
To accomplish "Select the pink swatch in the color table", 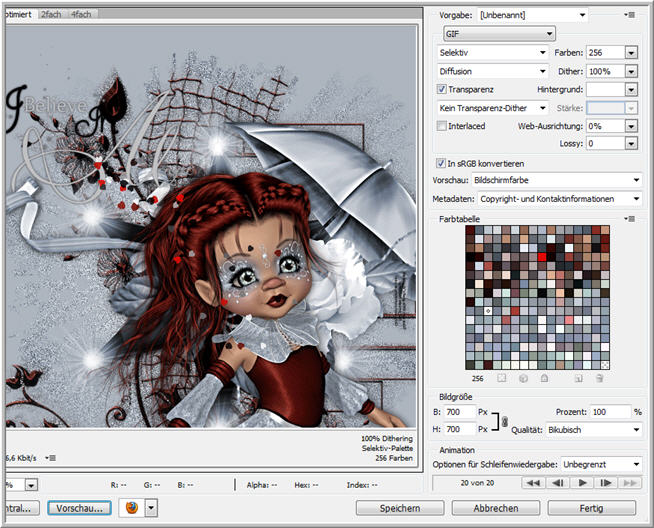I will click(x=569, y=320).
